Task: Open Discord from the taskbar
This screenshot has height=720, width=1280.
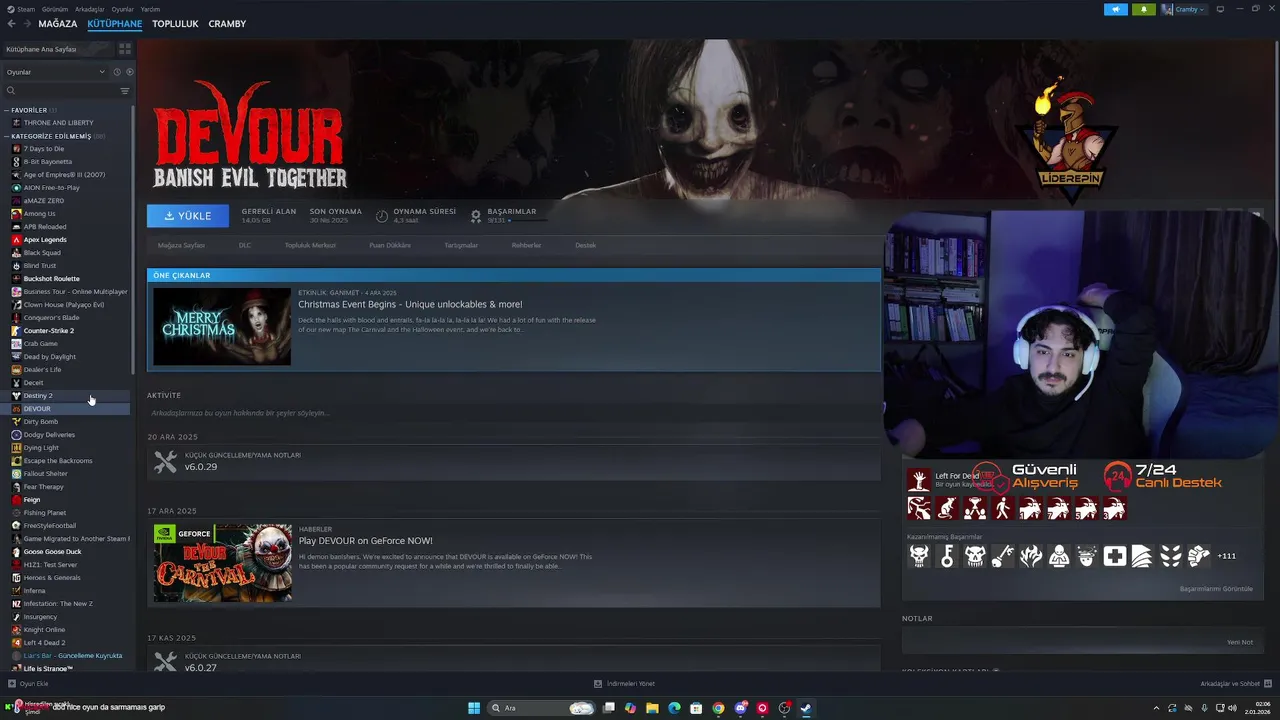Action: 740,708
